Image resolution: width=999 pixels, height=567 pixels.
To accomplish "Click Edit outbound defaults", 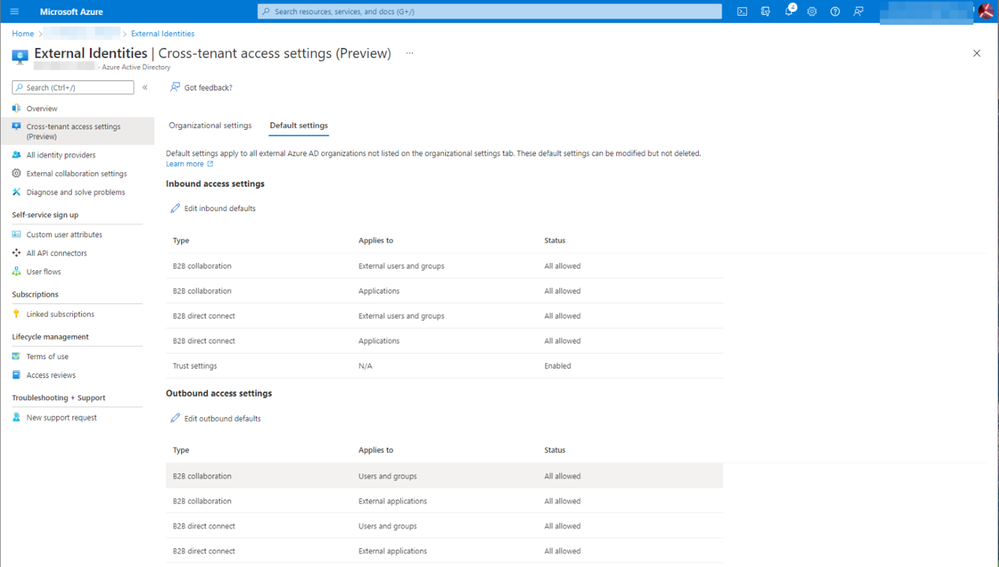I will click(215, 419).
